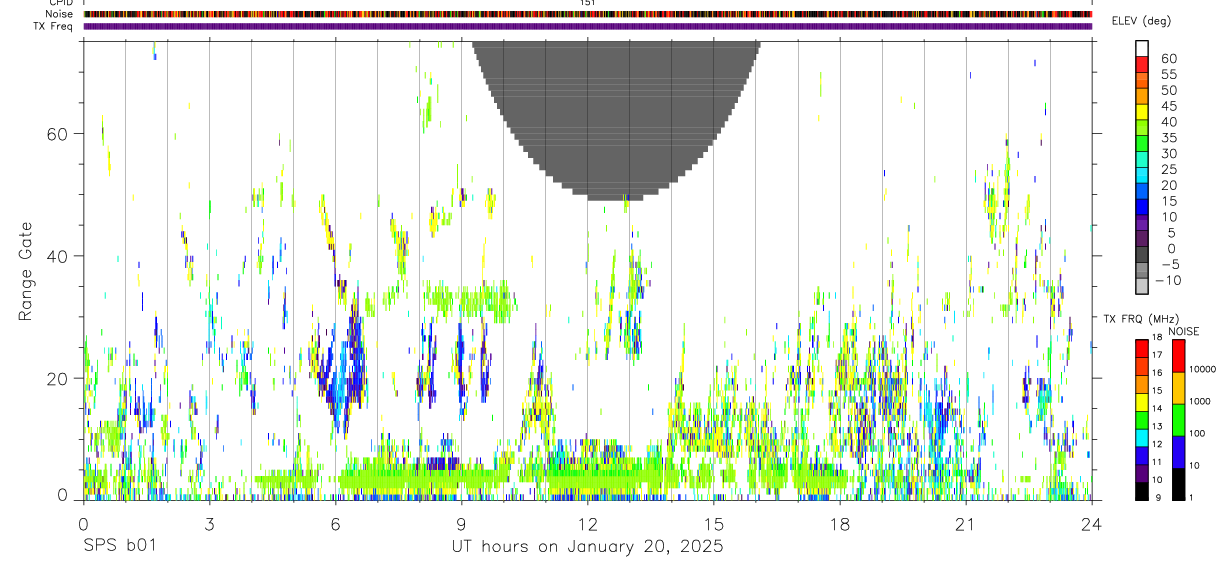This screenshot has height=567, width=1228.
Task: Pick the yellow swatch in the ELEV color bar
Action: click(x=1142, y=111)
